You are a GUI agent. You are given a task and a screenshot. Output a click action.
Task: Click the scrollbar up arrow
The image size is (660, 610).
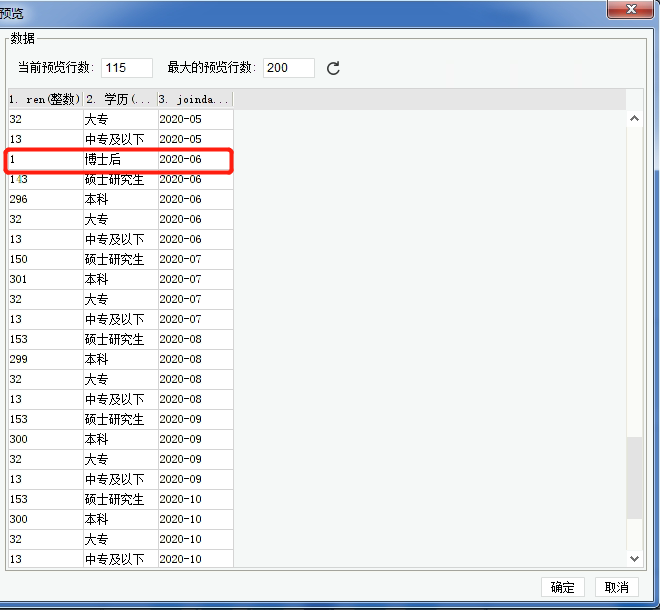(634, 119)
